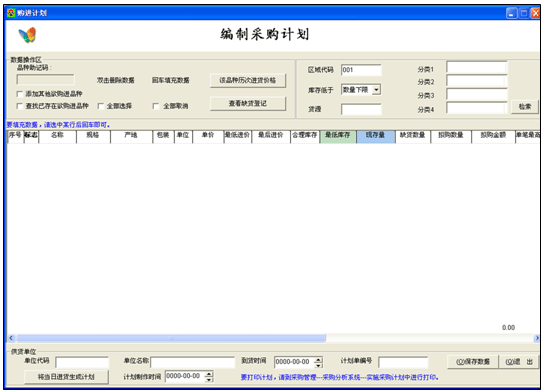Increase 计划制作时间 with up spinner arrow

pyautogui.click(x=209, y=374)
